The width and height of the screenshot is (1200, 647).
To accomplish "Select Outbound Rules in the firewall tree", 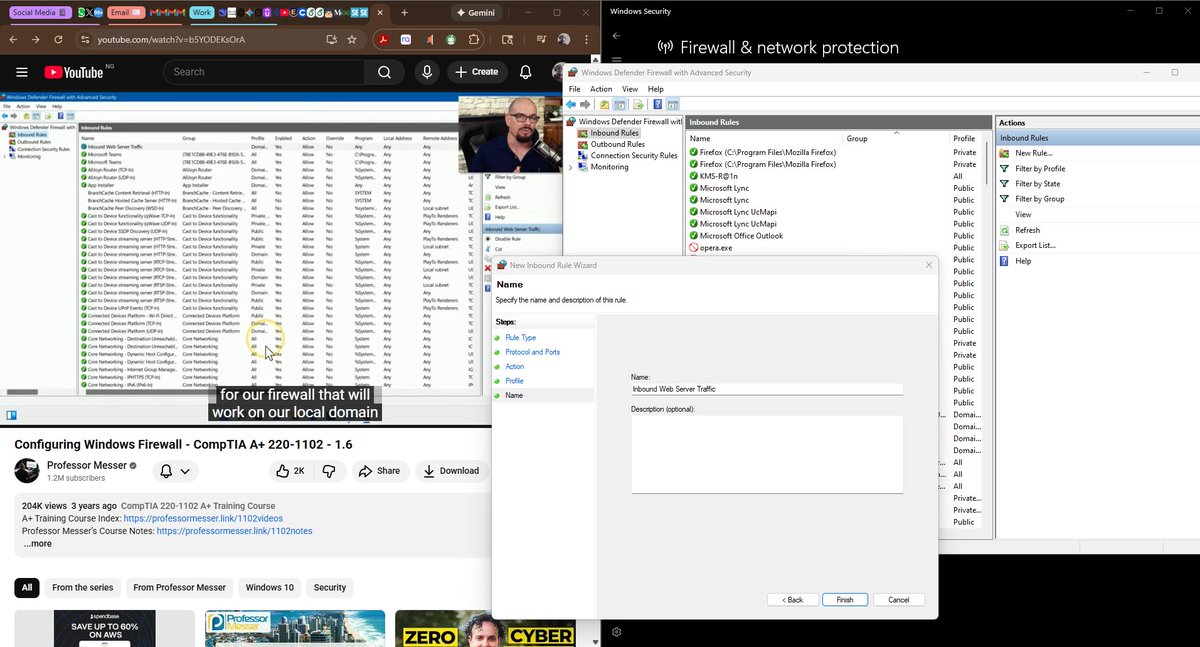I will pyautogui.click(x=617, y=144).
